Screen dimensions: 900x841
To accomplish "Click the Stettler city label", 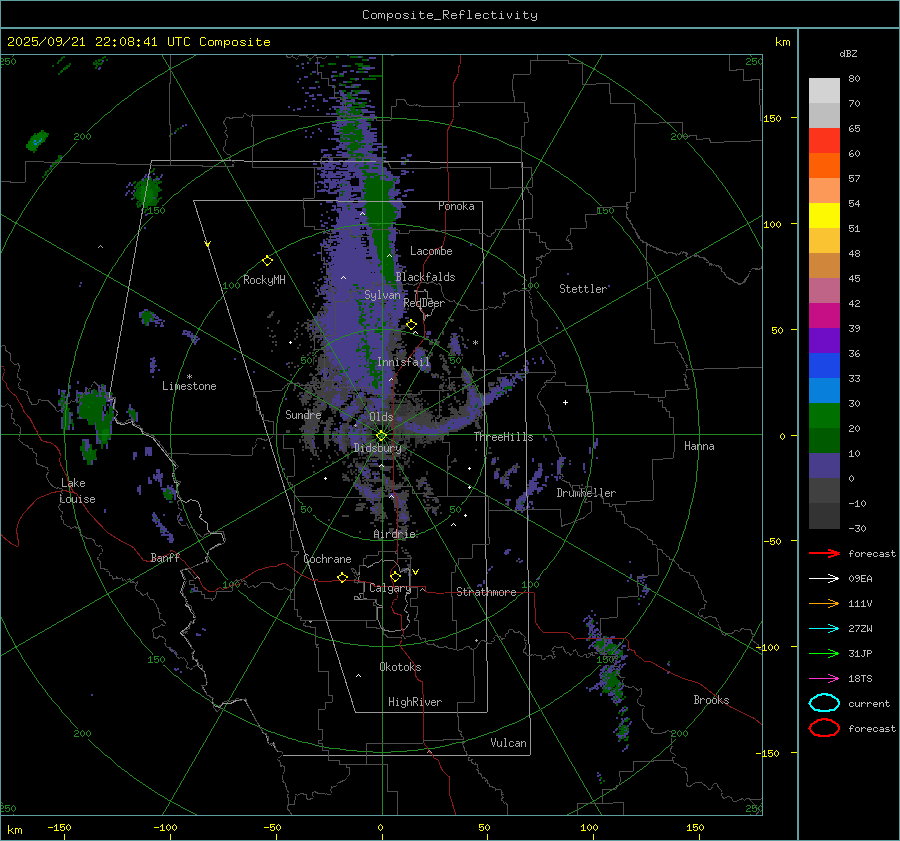I will [x=583, y=289].
